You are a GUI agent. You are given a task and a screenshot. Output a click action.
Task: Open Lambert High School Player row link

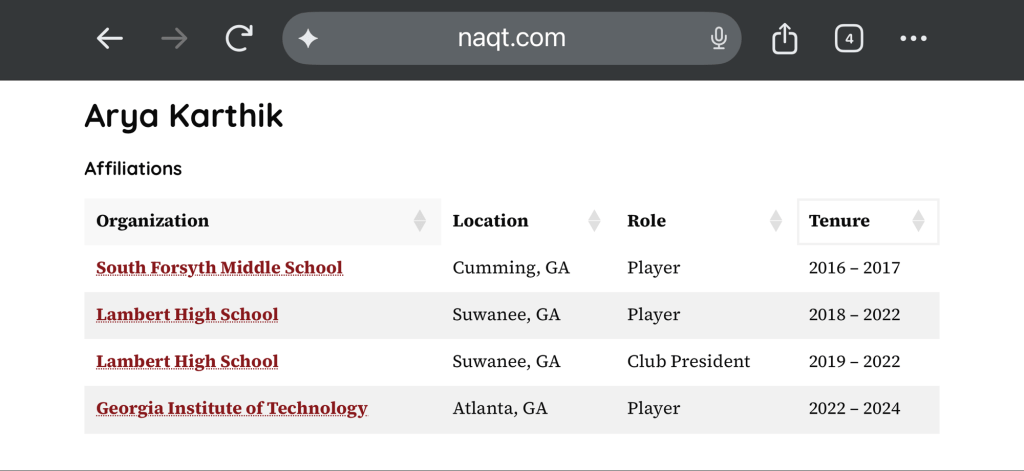pyautogui.click(x=187, y=315)
